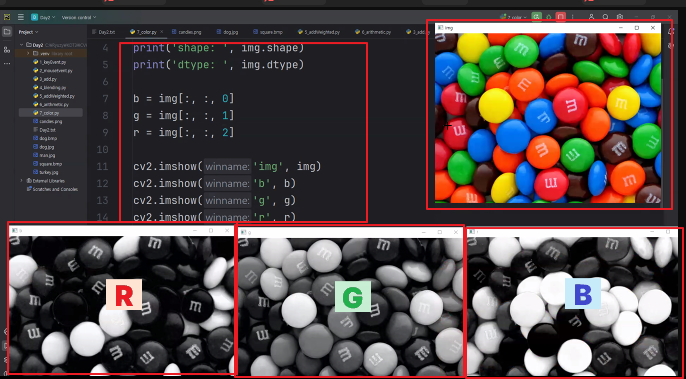
Task: Minimize the 'b' channel window
Action: point(195,231)
